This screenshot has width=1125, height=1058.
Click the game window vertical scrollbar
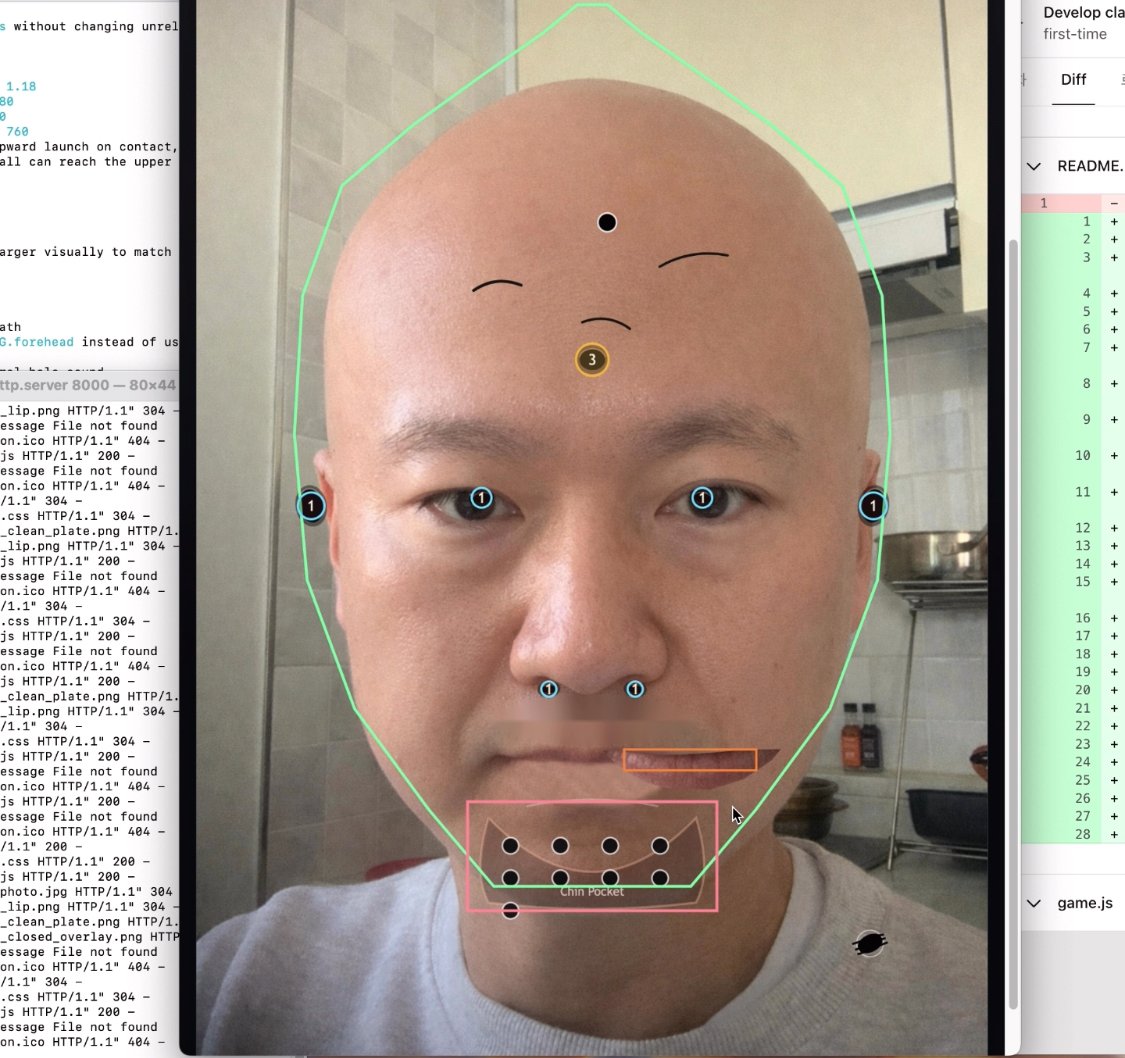[x=1013, y=624]
